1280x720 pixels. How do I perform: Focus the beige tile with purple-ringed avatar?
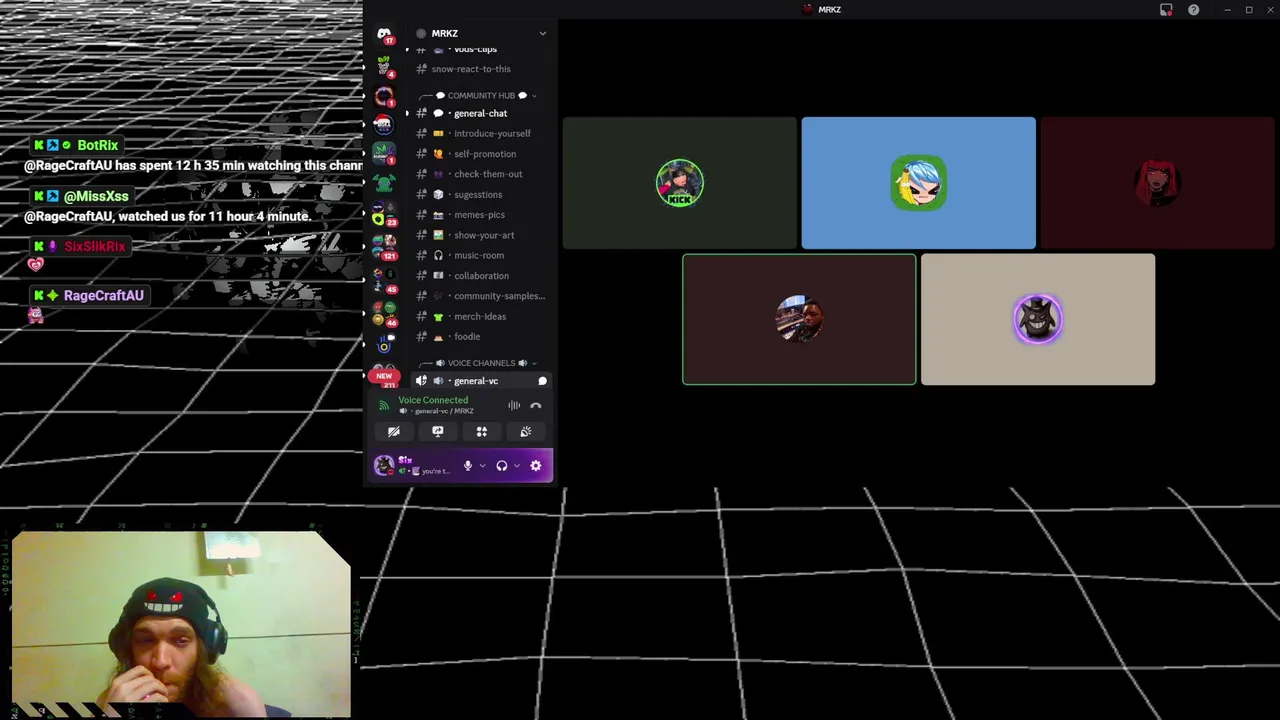(1038, 319)
